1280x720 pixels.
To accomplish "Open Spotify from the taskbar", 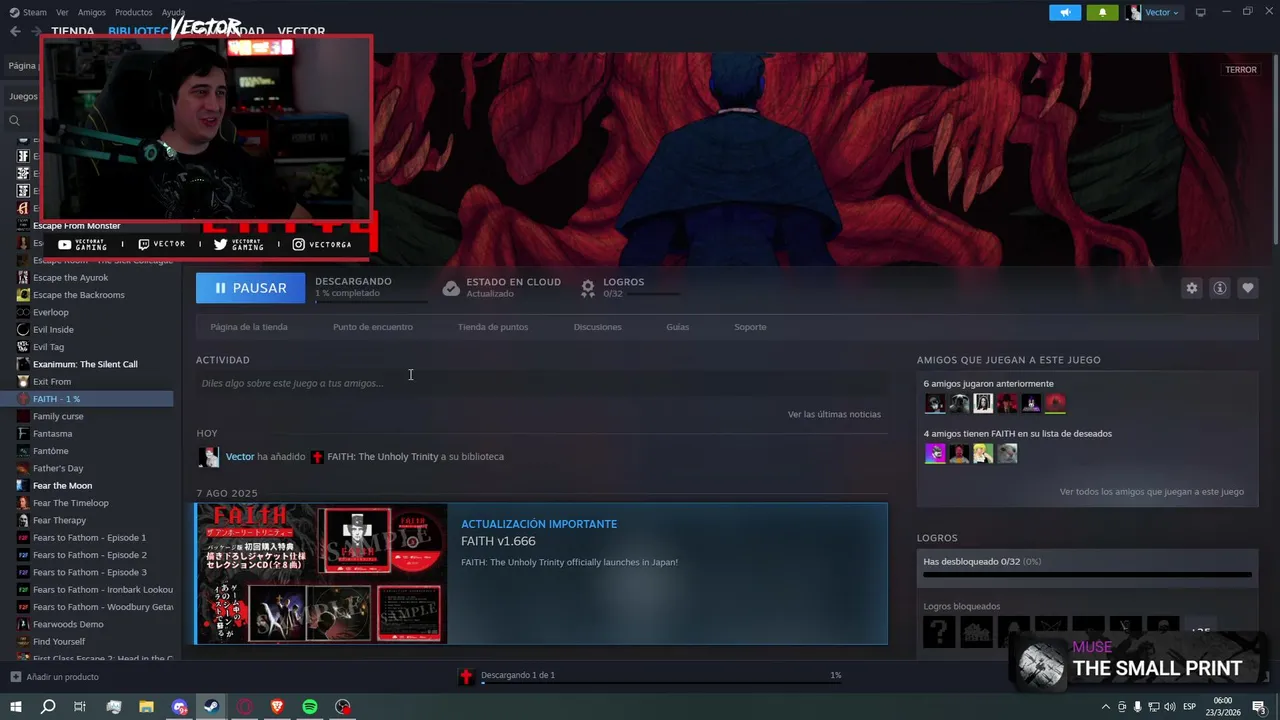I will (310, 707).
